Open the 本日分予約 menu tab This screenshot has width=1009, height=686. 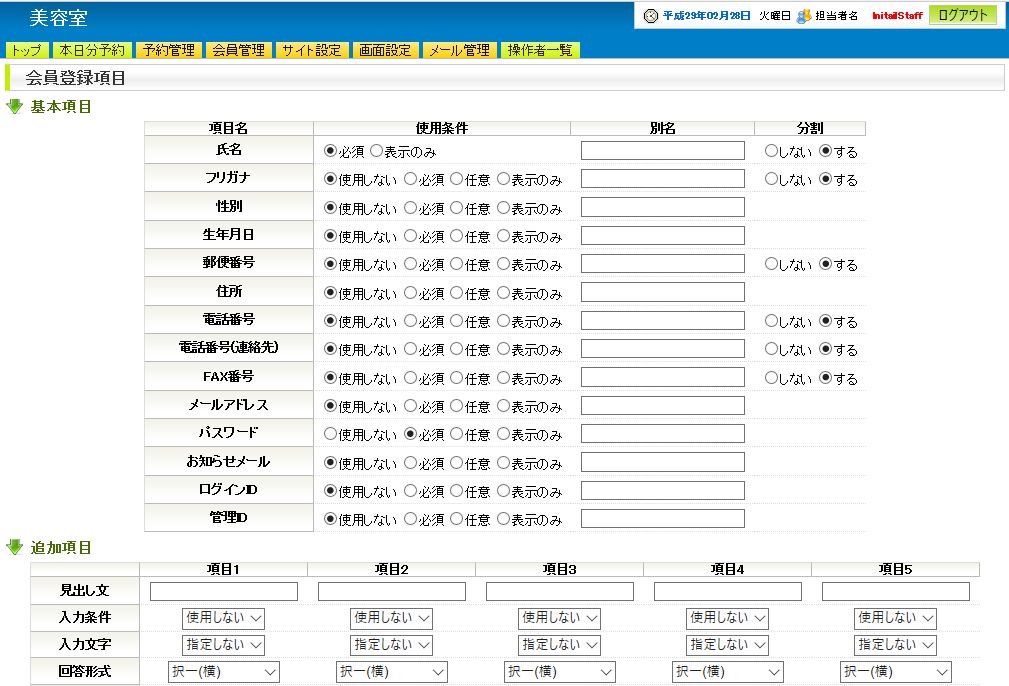tap(92, 50)
